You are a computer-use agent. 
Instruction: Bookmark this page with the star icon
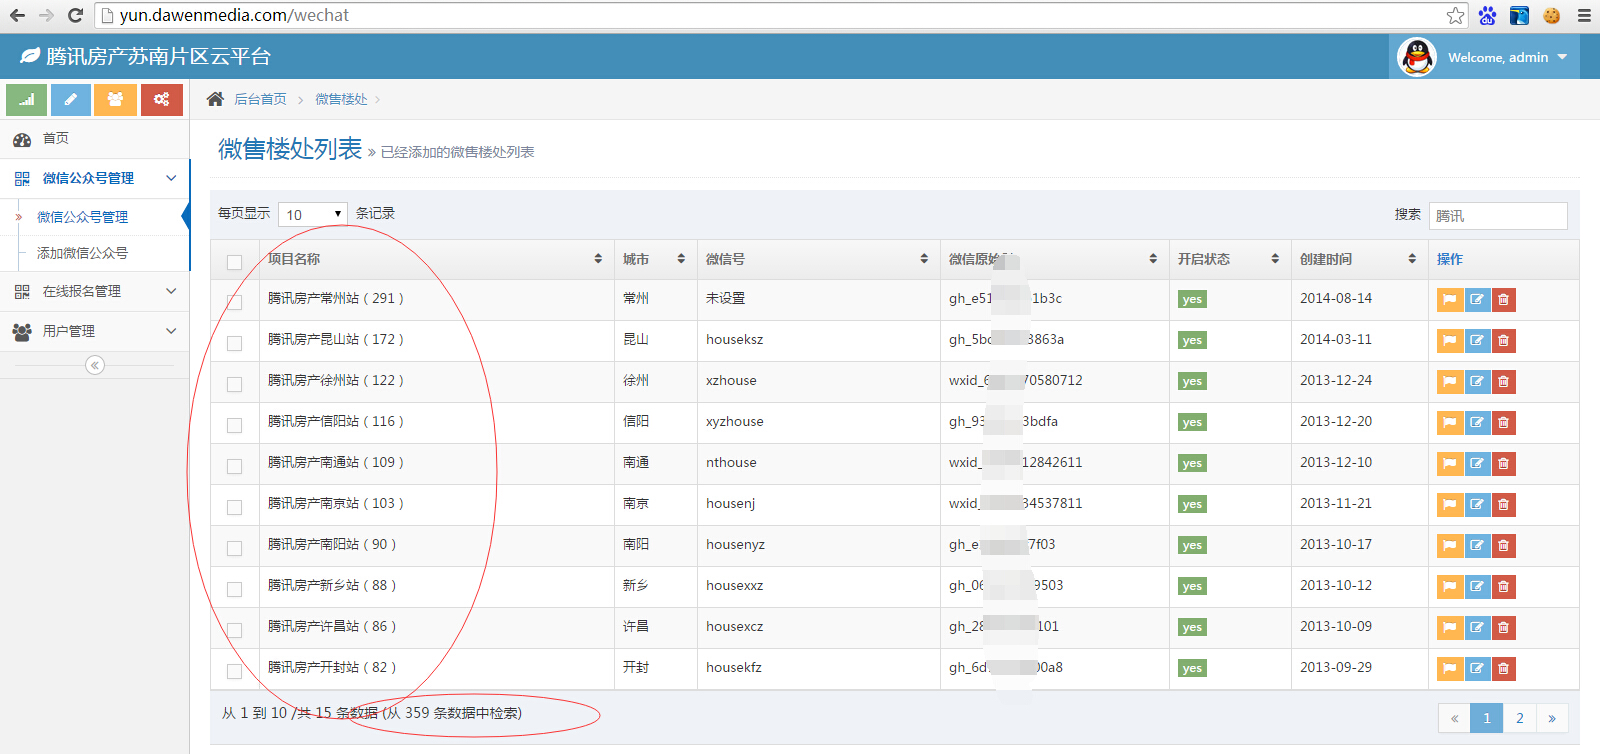tap(1455, 15)
